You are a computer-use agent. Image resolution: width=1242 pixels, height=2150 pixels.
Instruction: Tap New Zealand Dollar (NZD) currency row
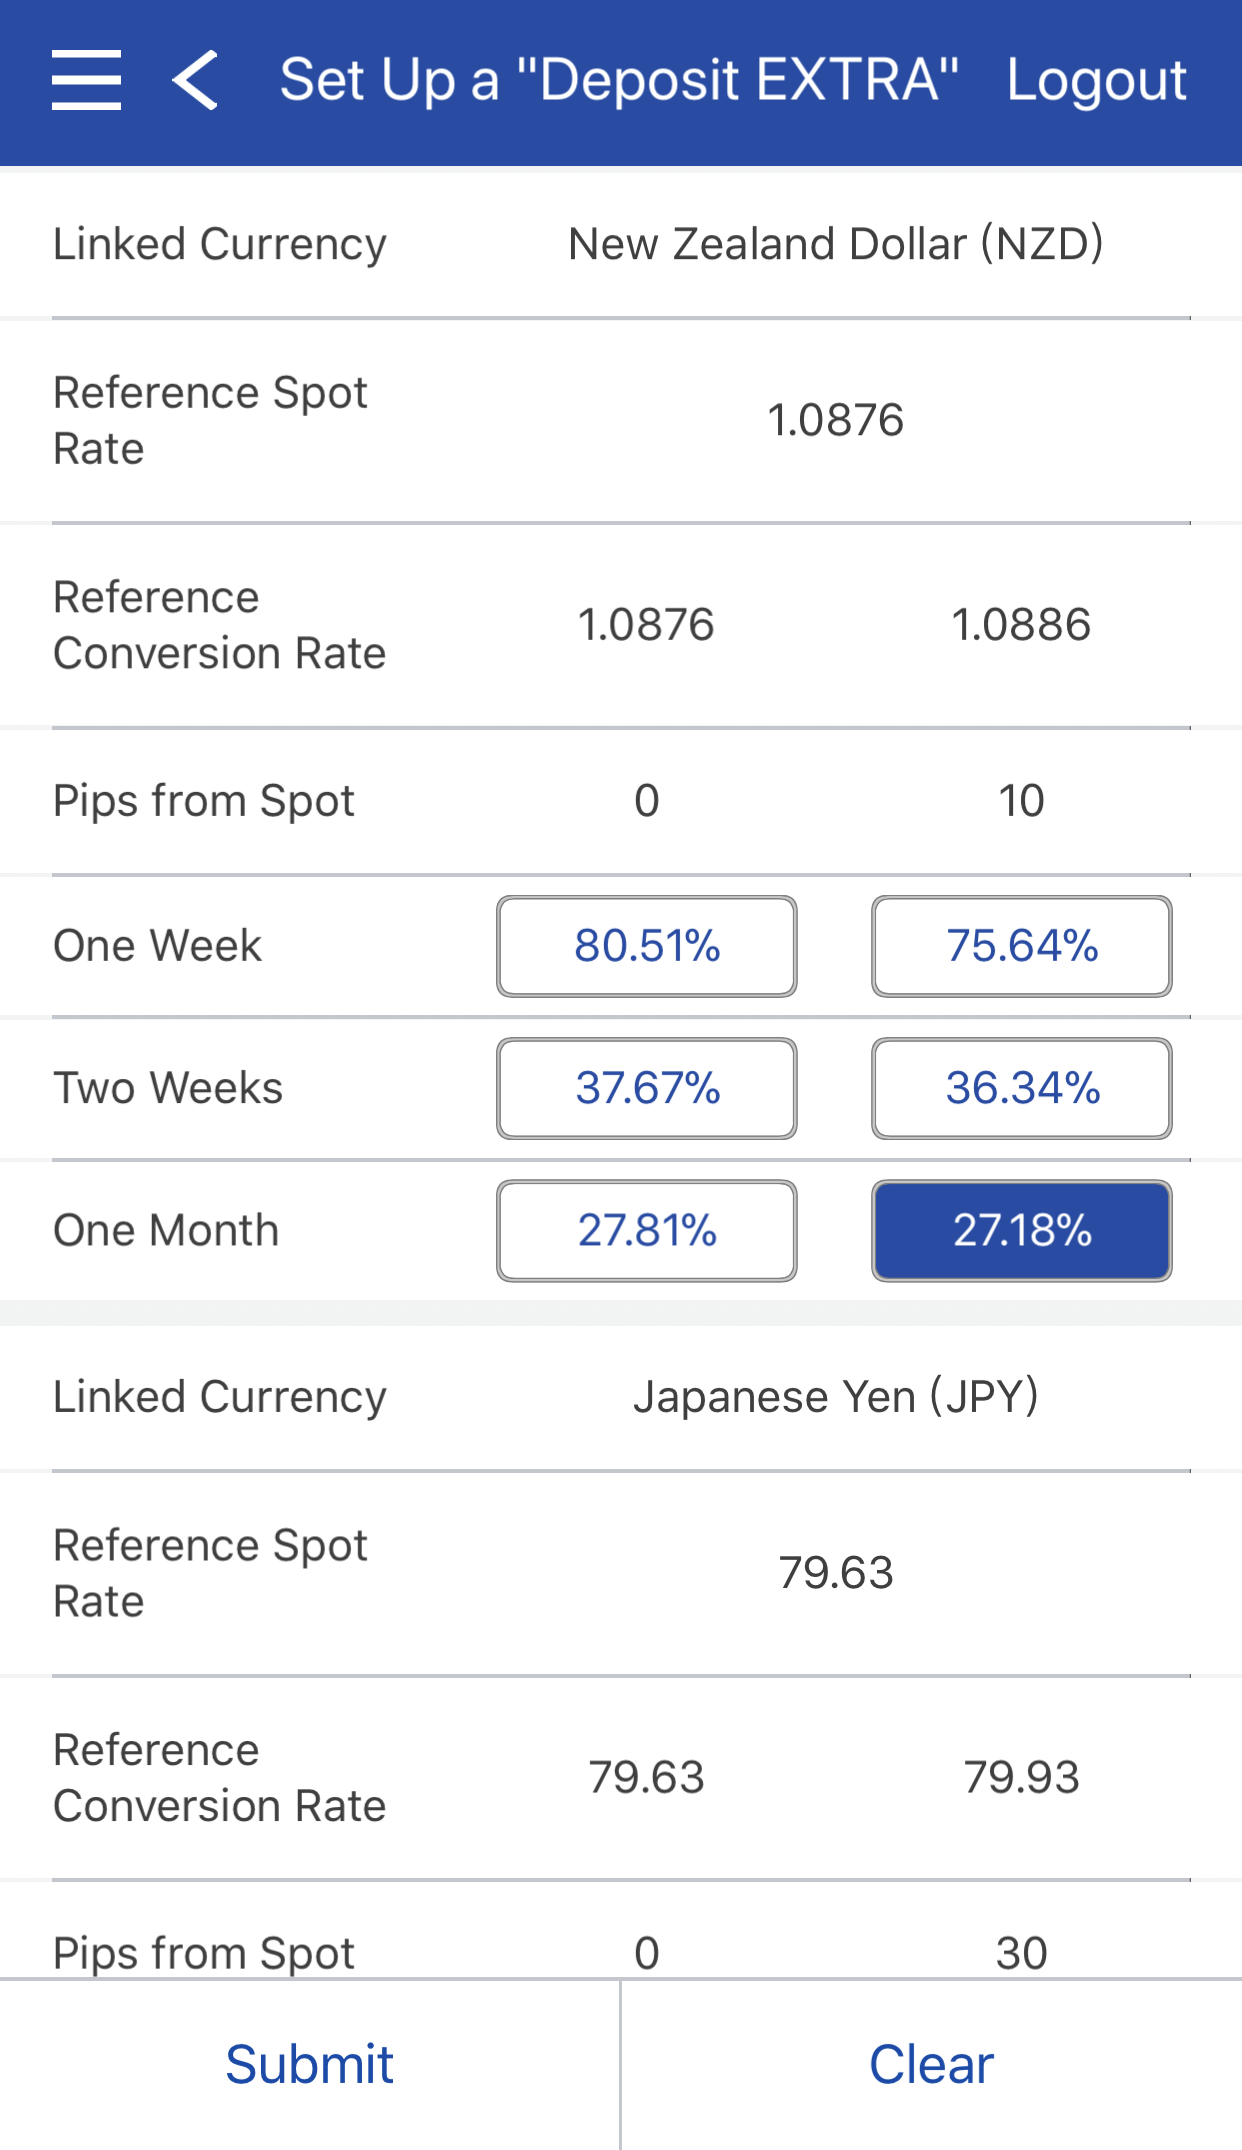(835, 244)
